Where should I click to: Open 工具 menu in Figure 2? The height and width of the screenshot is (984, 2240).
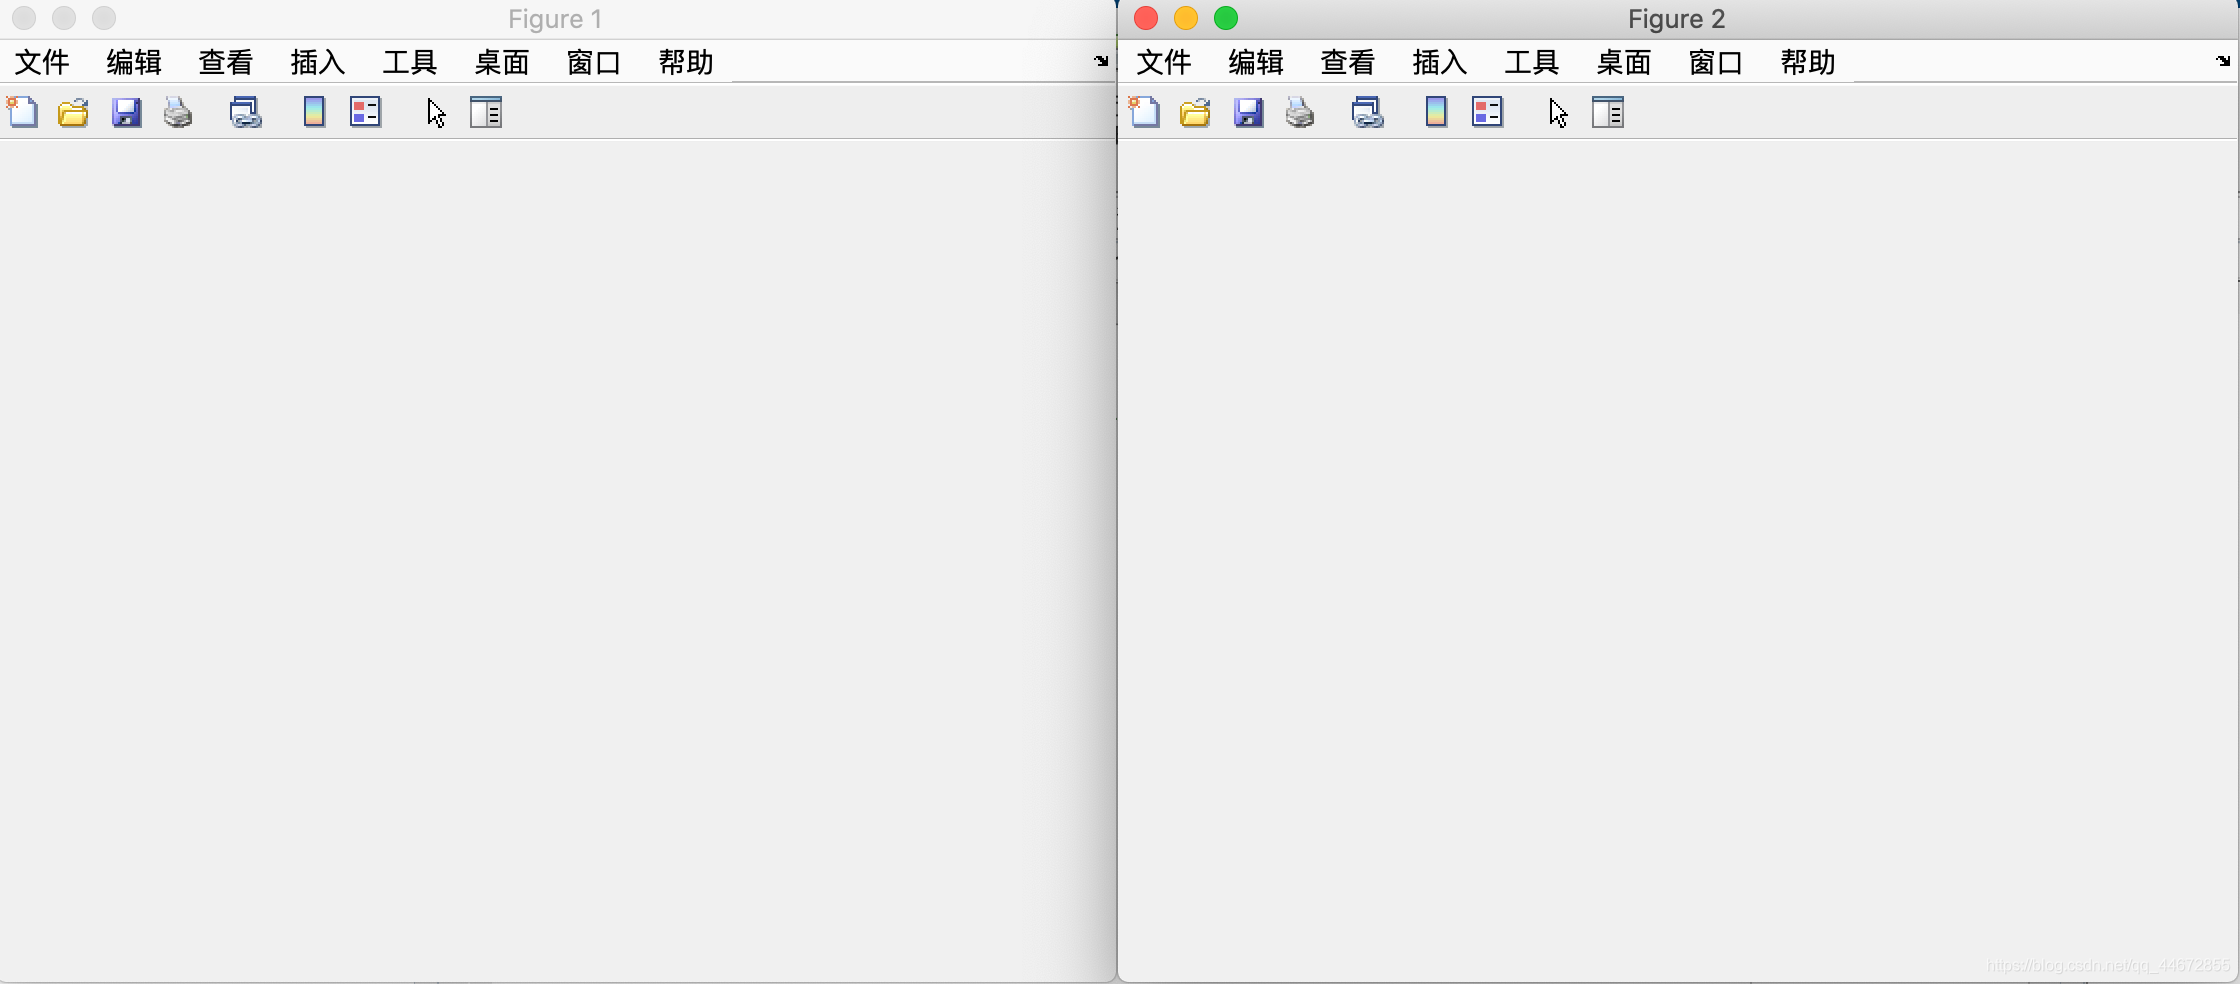click(x=1532, y=62)
